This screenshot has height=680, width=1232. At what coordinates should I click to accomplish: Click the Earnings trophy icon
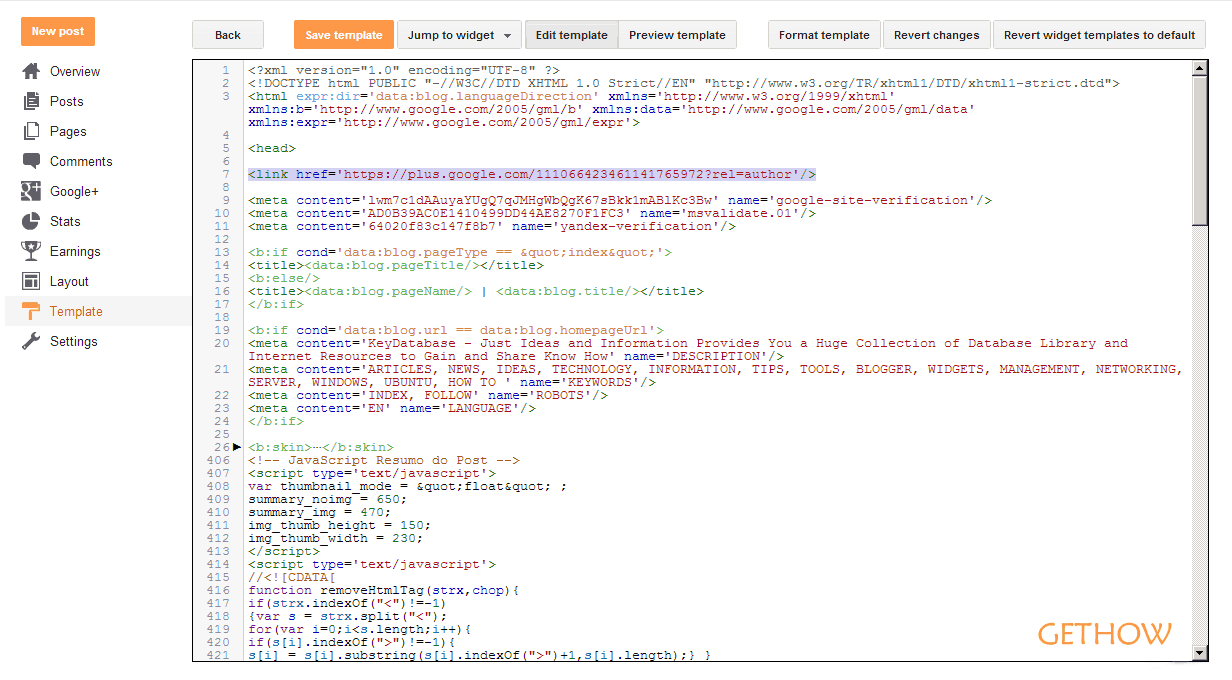(31, 251)
